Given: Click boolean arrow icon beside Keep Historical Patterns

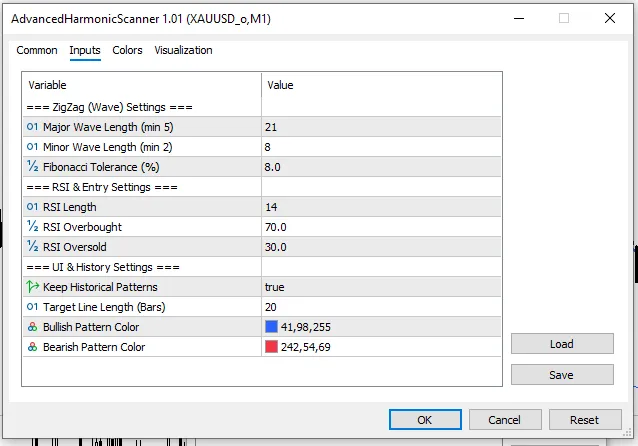Looking at the screenshot, I should (x=32, y=286).
